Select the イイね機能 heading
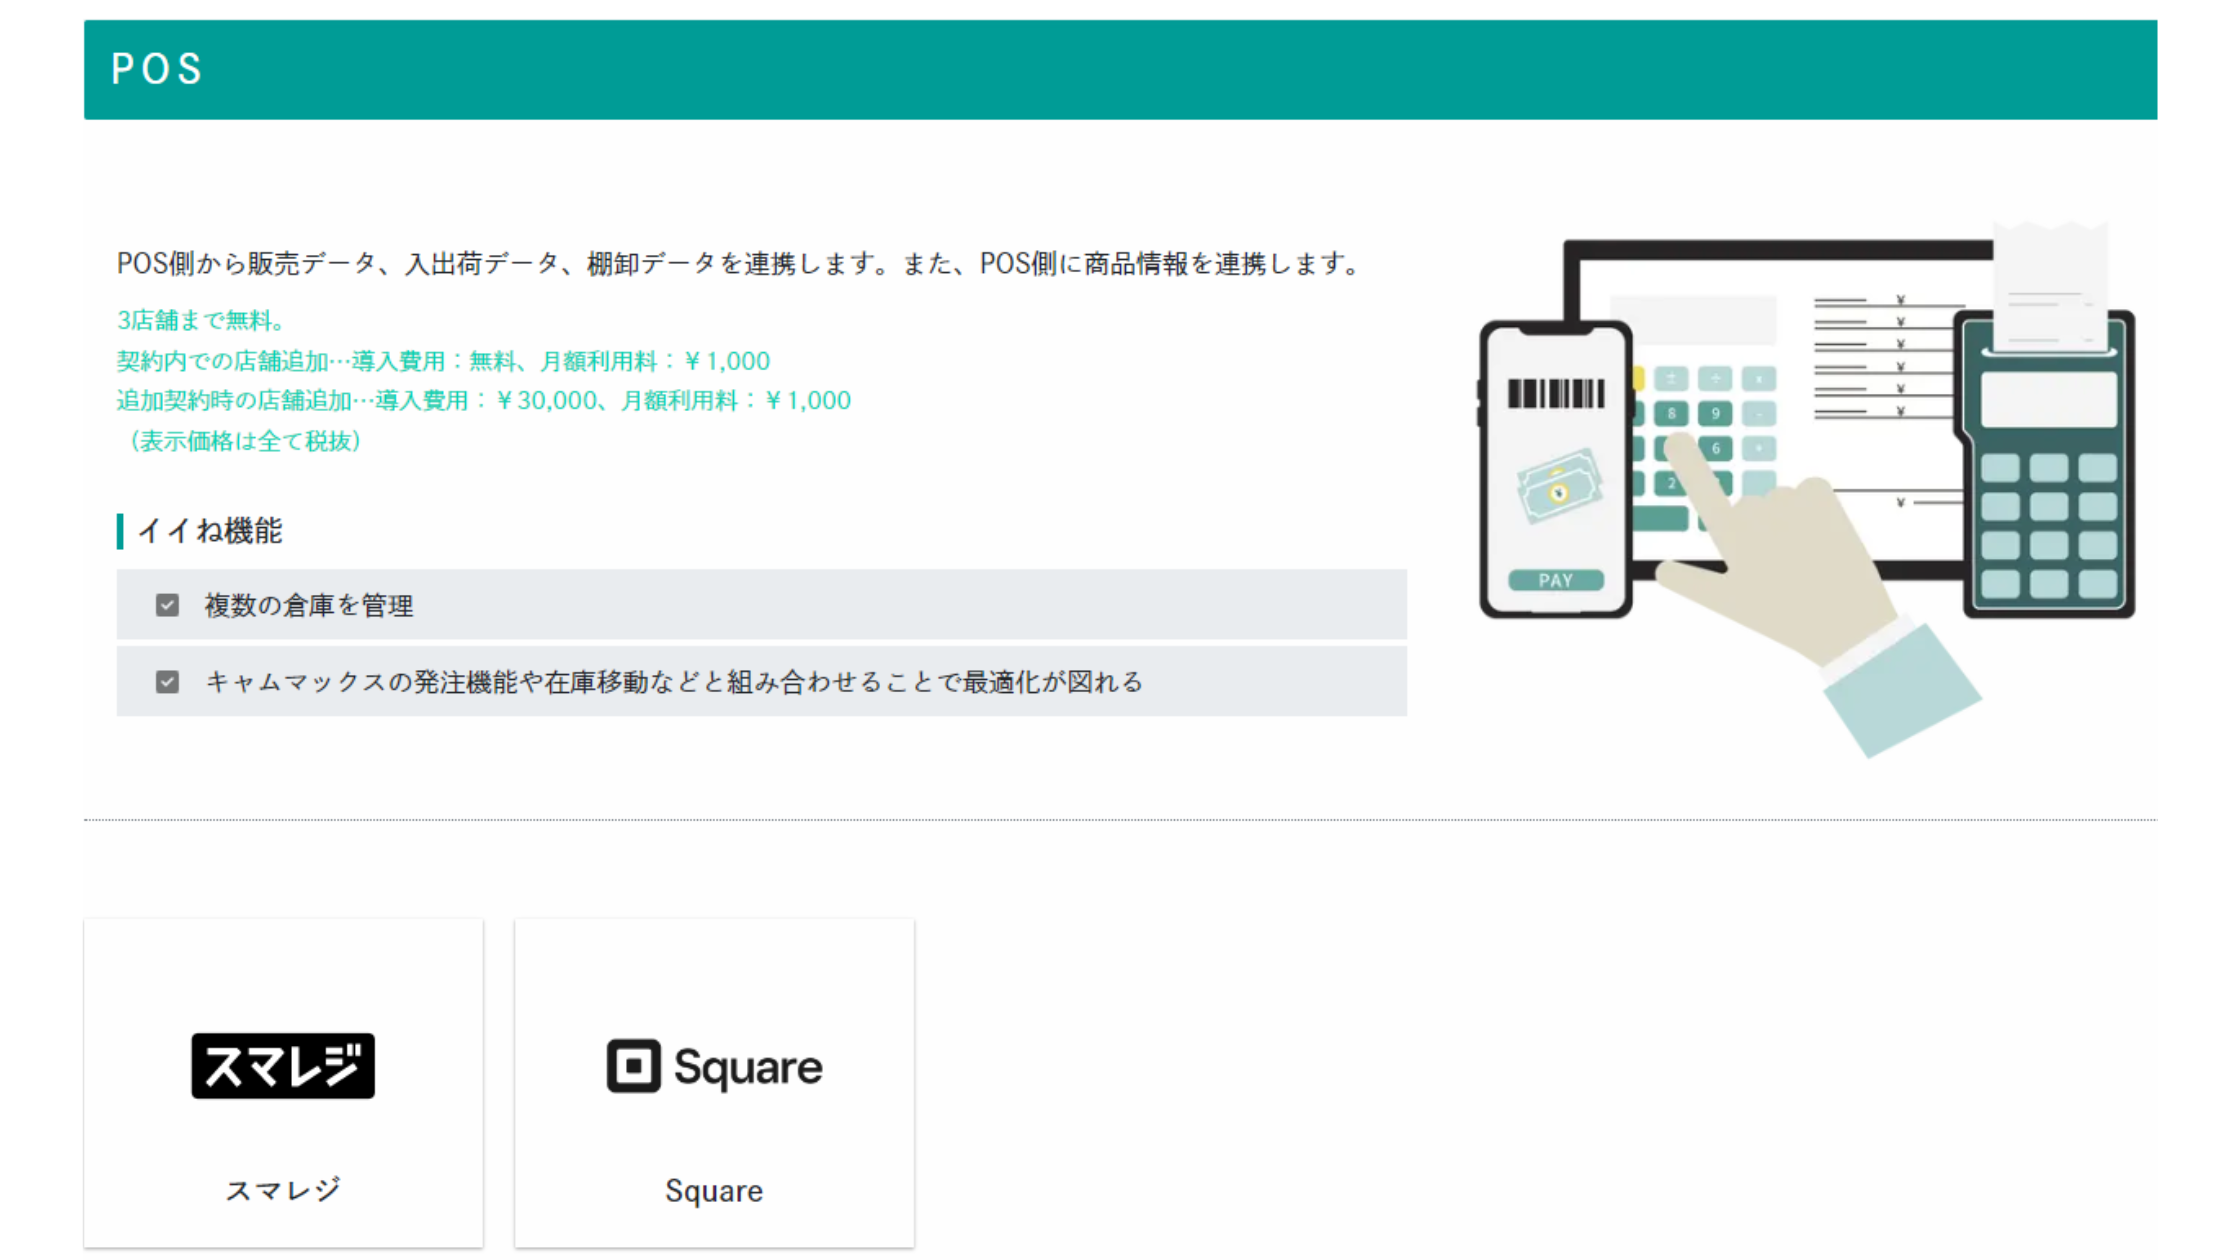 (209, 531)
